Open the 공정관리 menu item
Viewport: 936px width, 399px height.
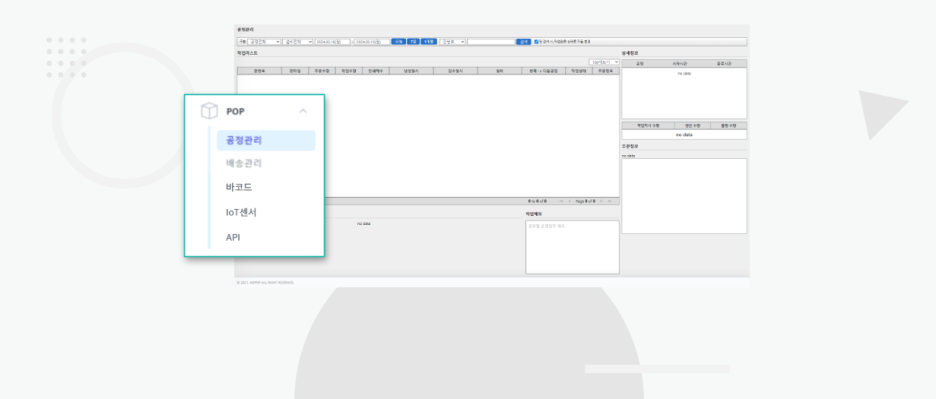point(266,140)
